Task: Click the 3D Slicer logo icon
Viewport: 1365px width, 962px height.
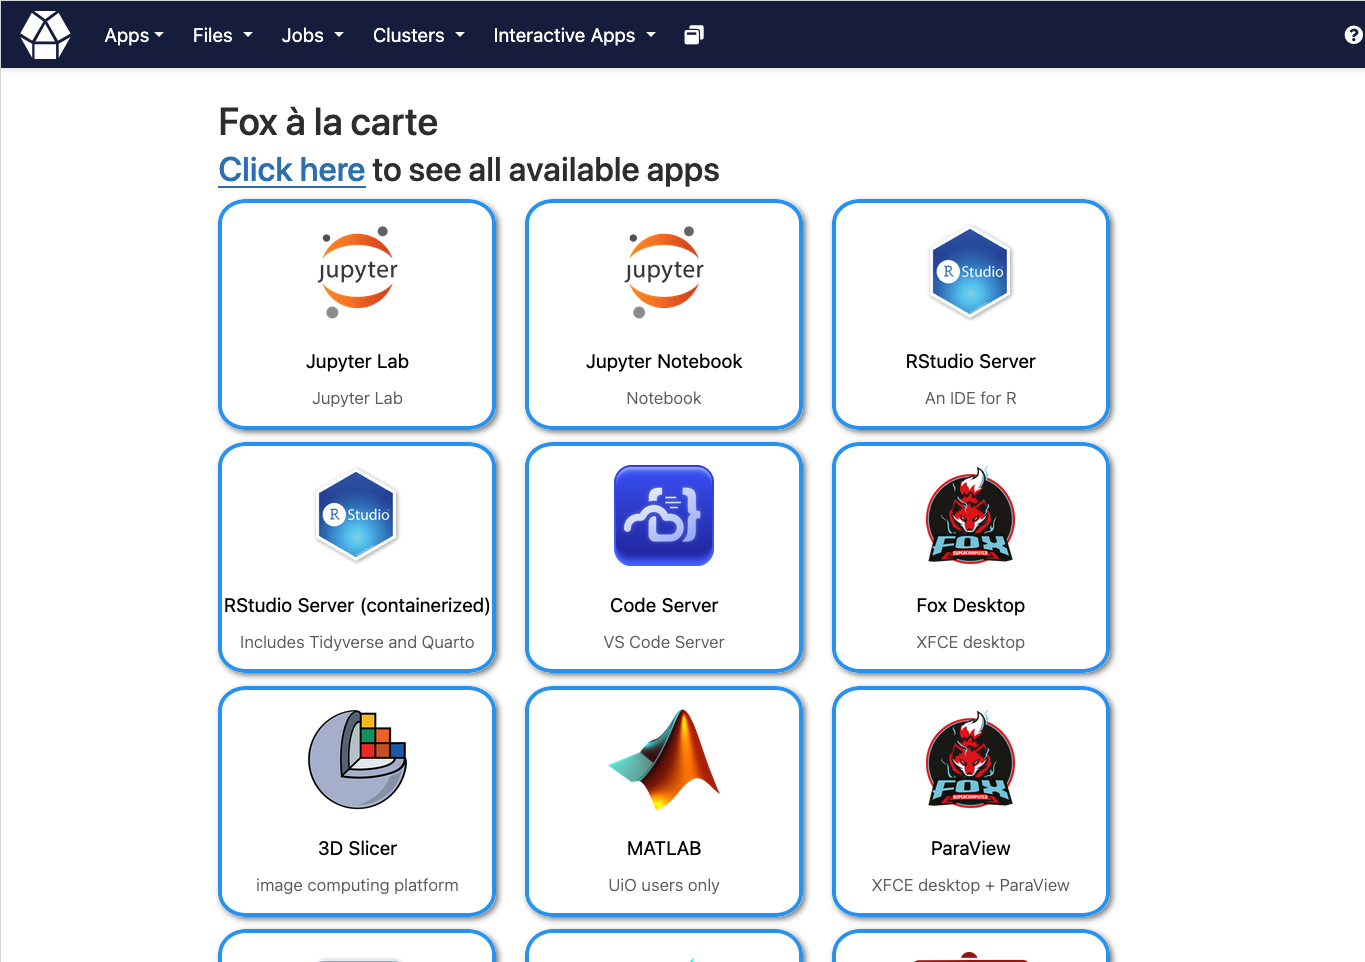Action: (357, 759)
